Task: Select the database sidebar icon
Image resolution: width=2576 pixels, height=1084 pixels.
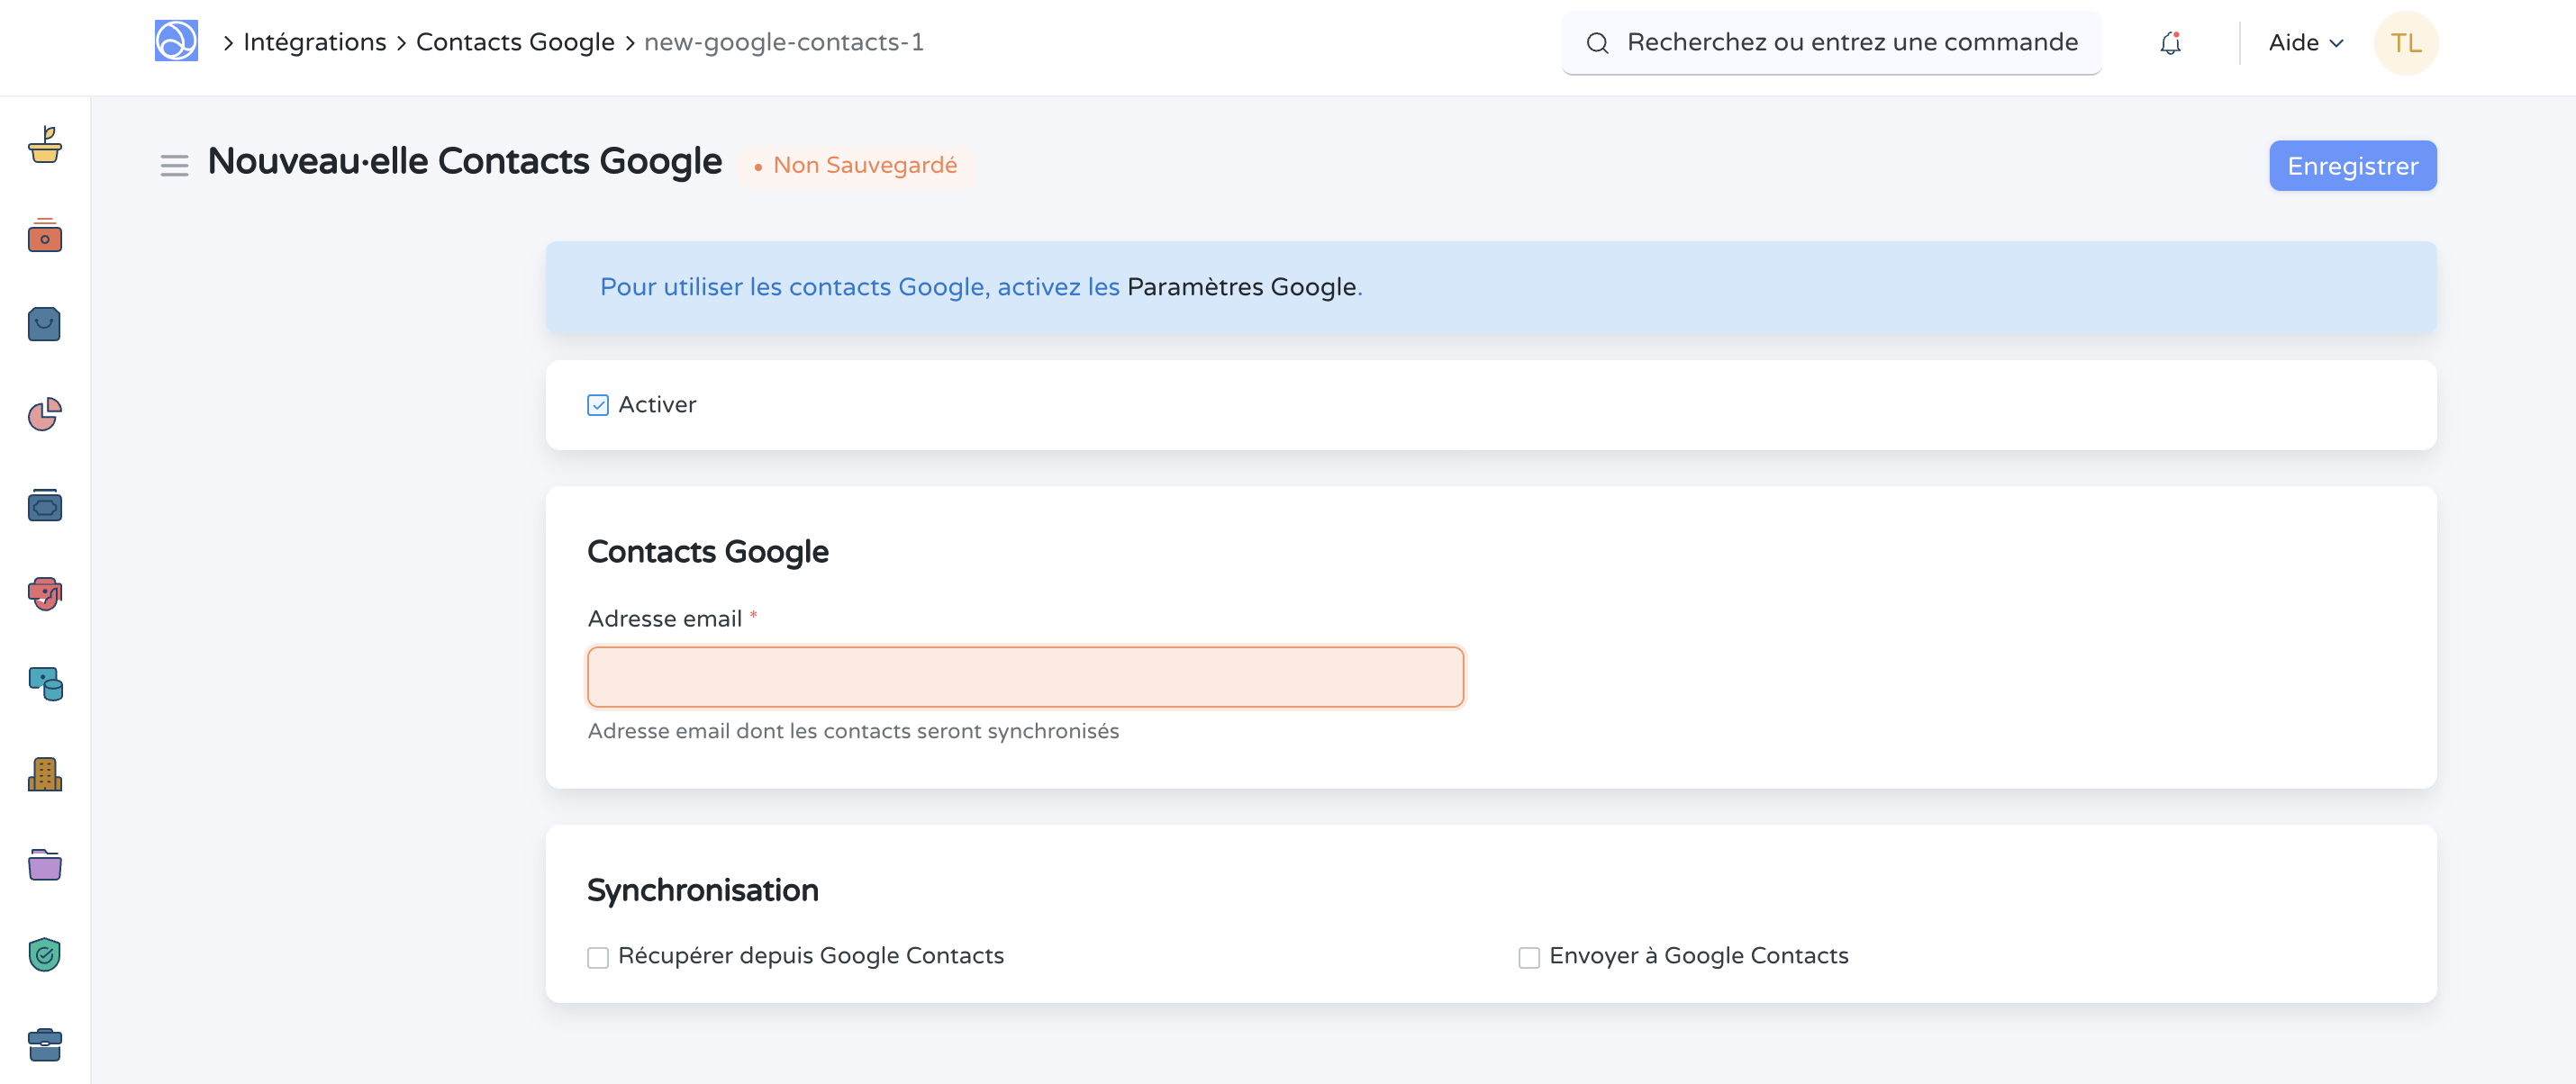Action: point(44,685)
